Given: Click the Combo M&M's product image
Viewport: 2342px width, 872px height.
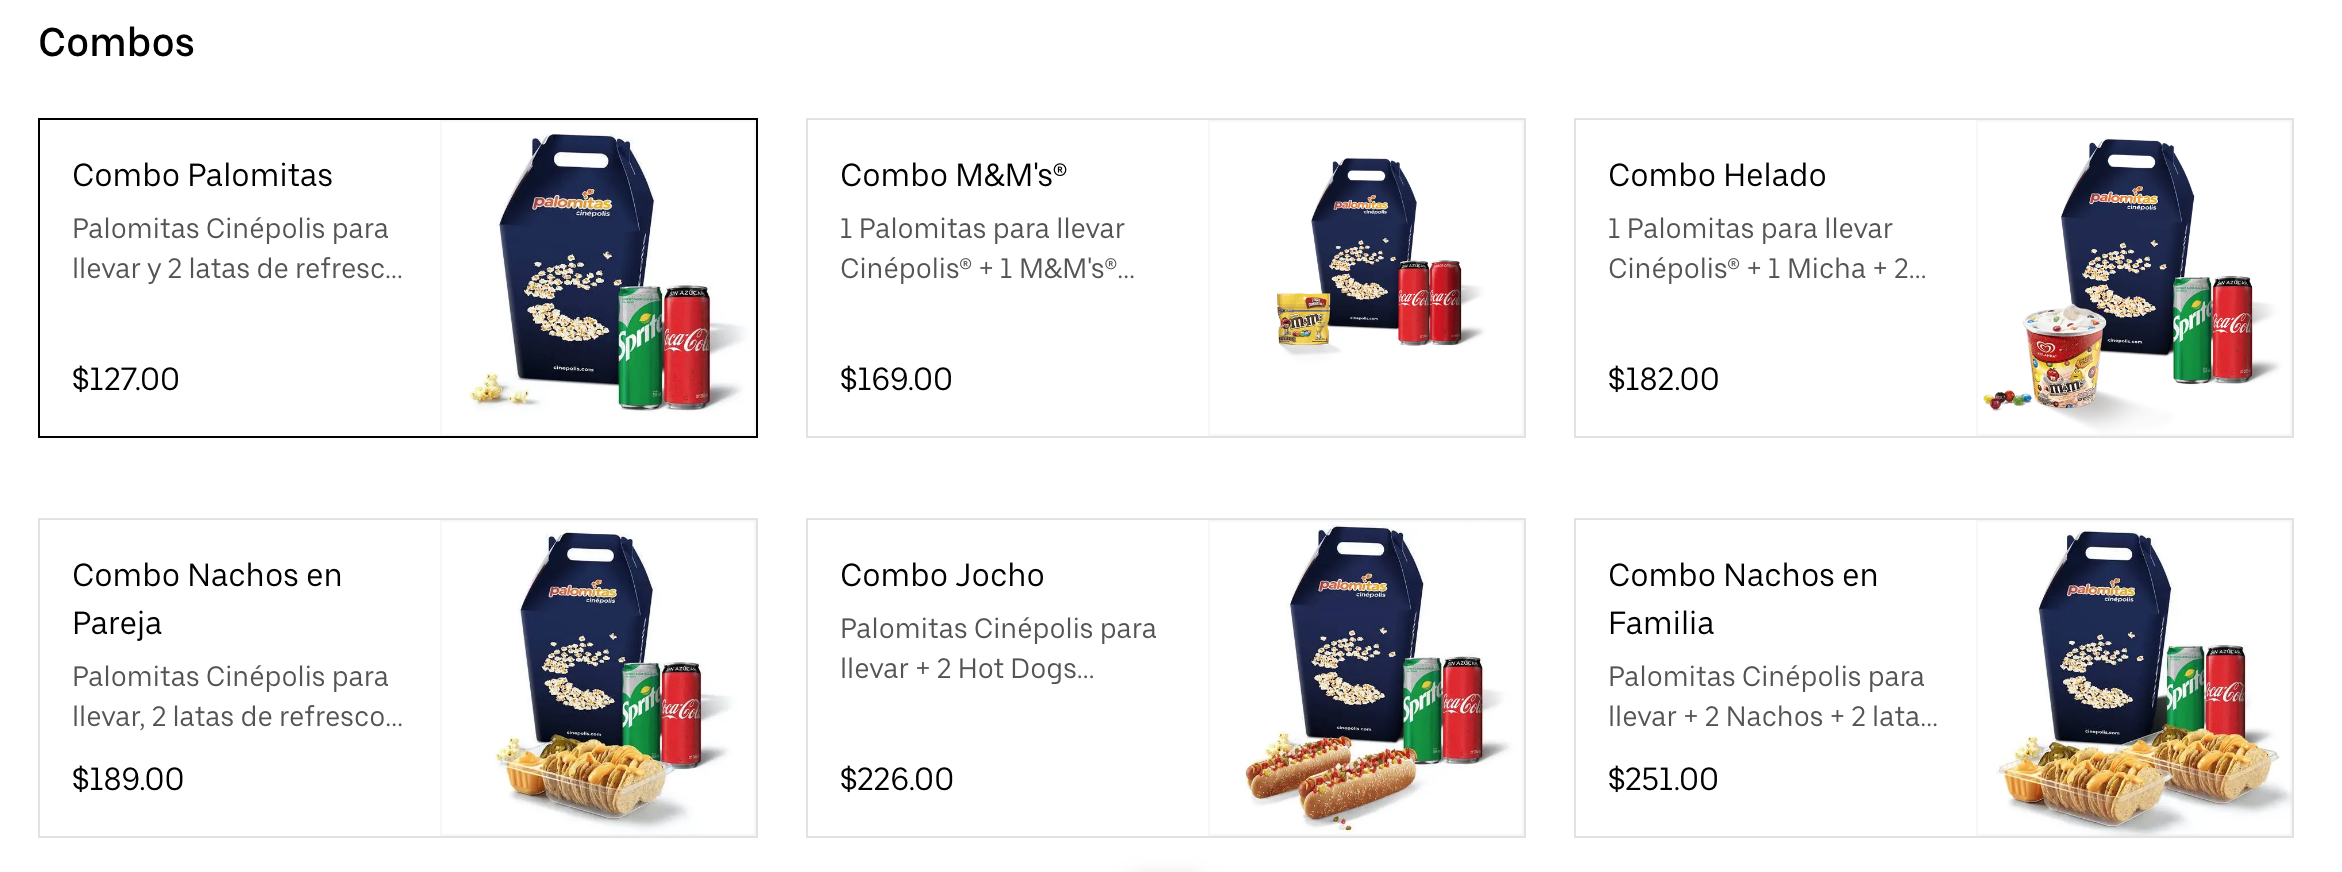Looking at the screenshot, I should [x=1367, y=278].
